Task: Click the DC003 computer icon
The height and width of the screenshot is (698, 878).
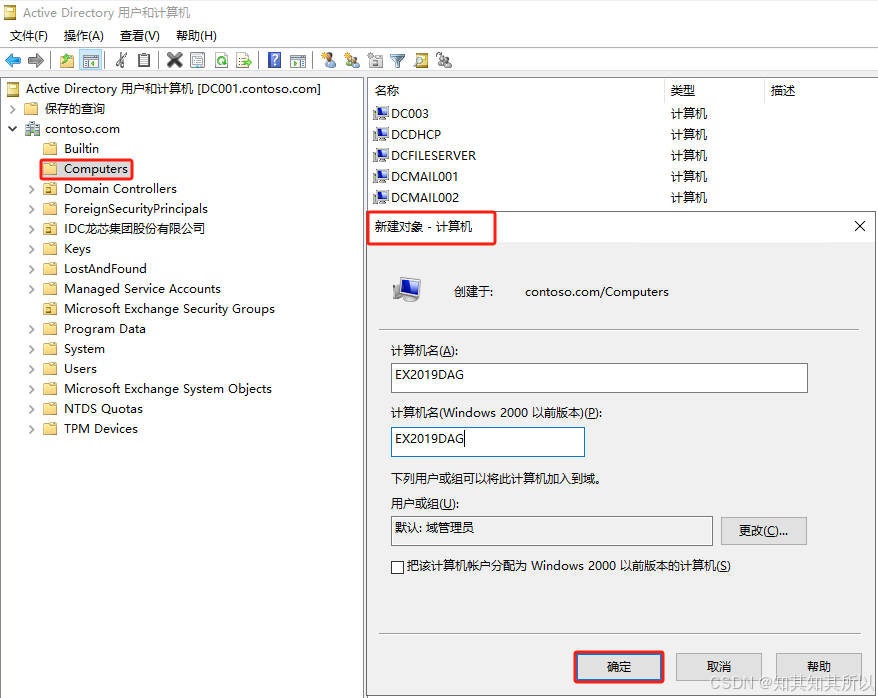Action: (381, 114)
